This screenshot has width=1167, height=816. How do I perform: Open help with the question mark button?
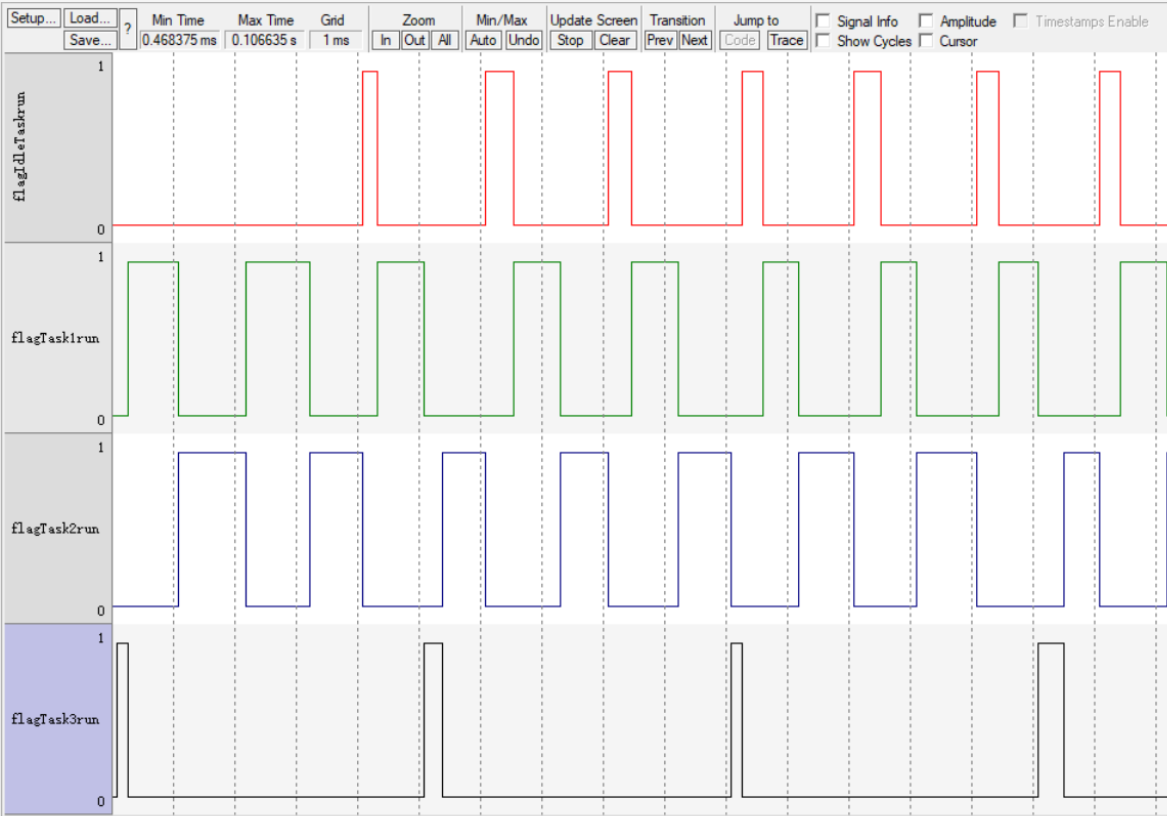[128, 30]
